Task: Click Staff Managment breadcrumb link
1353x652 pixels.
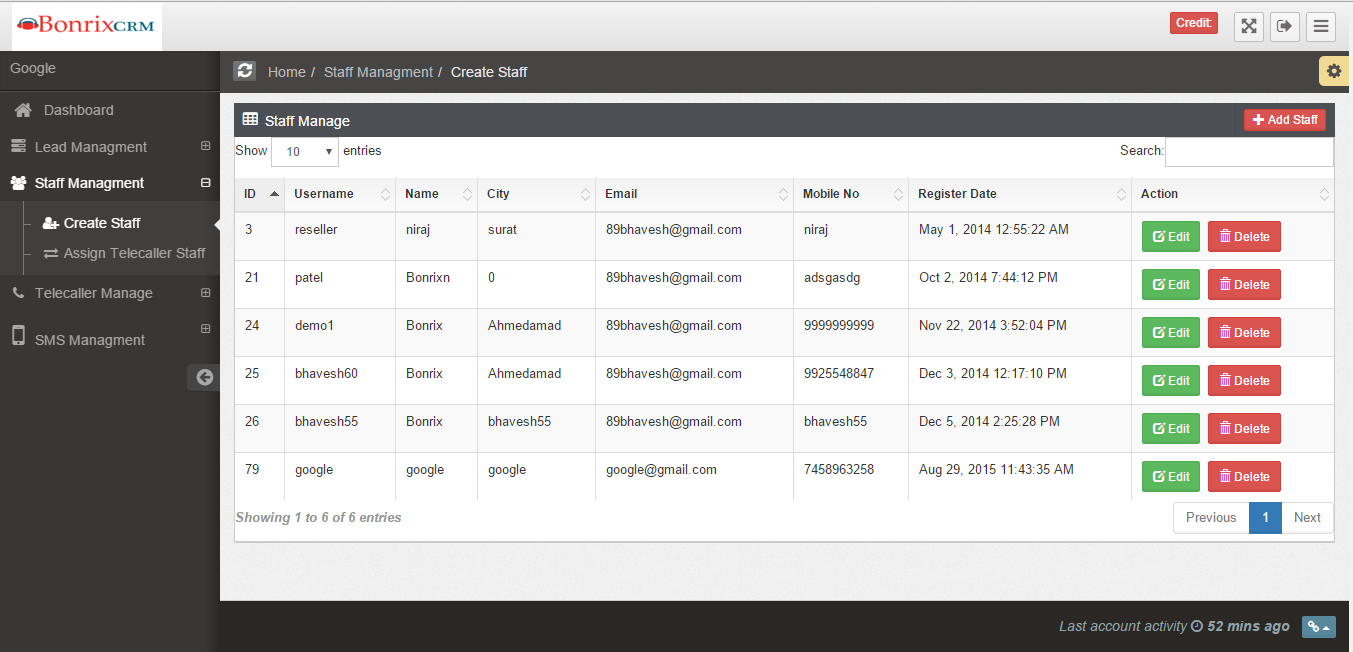Action: 378,72
